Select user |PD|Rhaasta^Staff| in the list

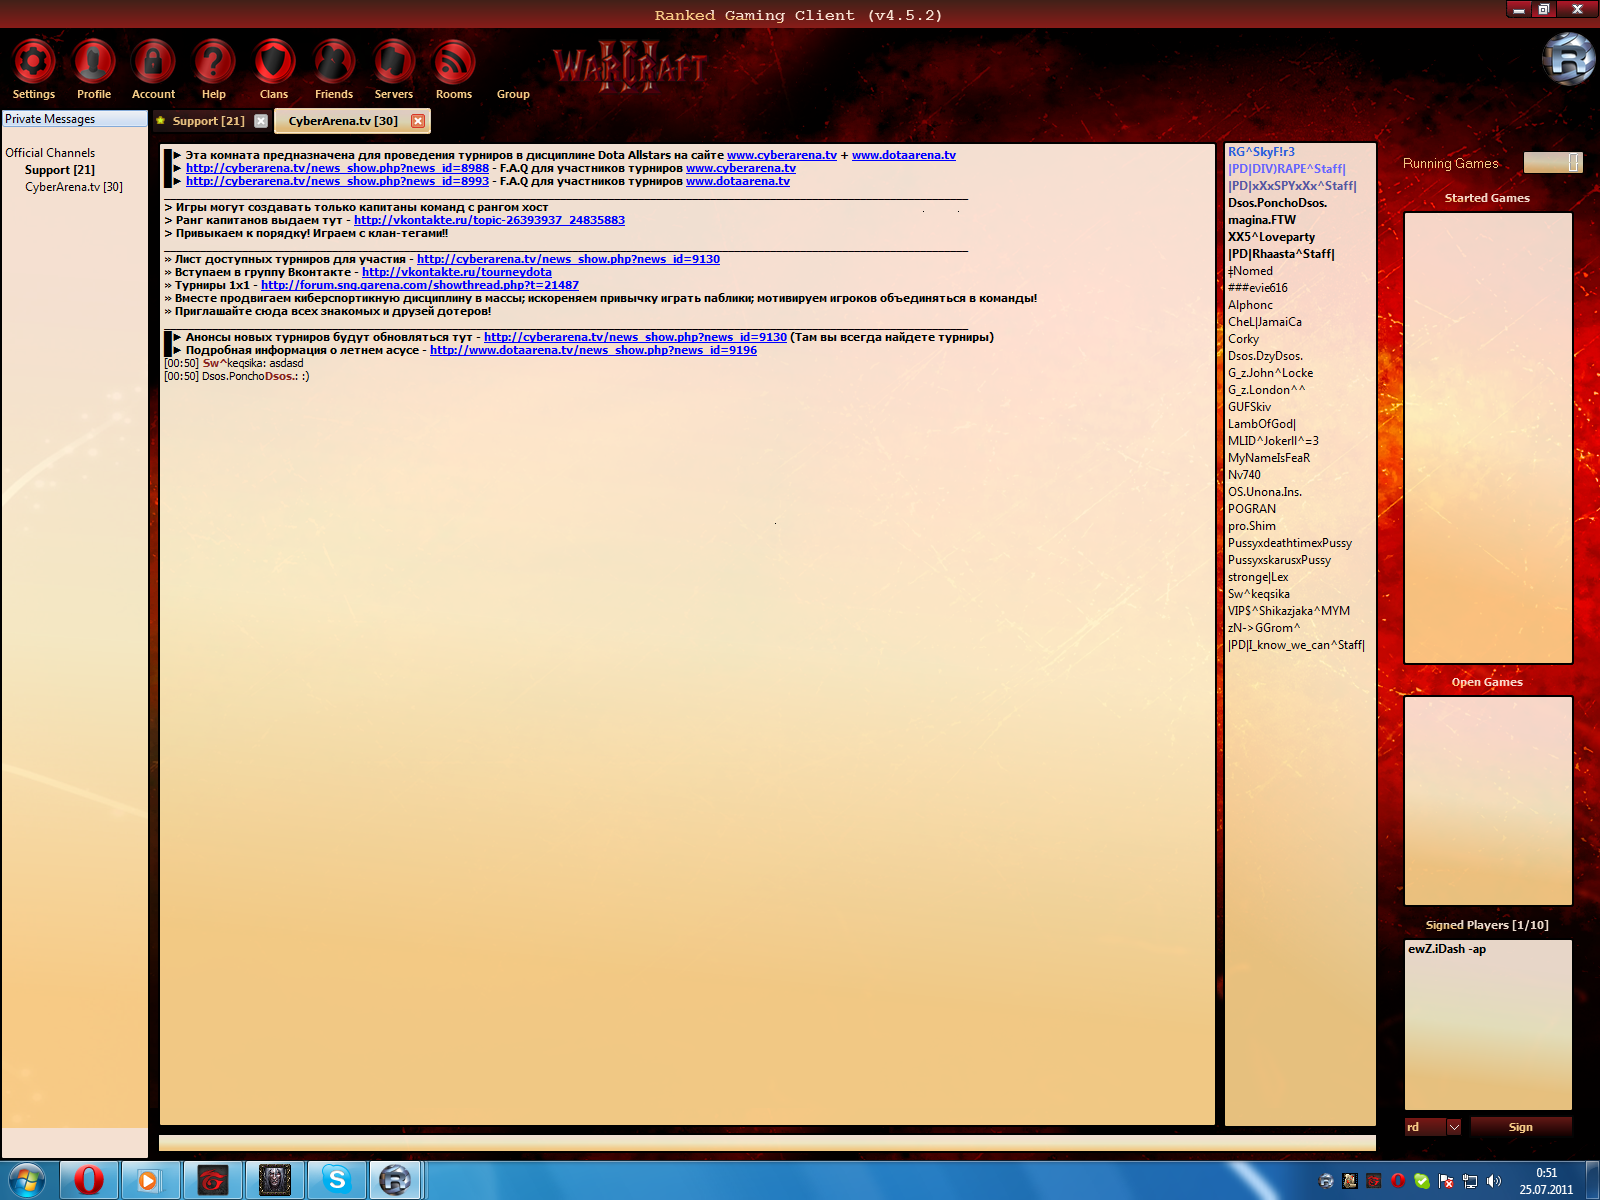point(1281,254)
